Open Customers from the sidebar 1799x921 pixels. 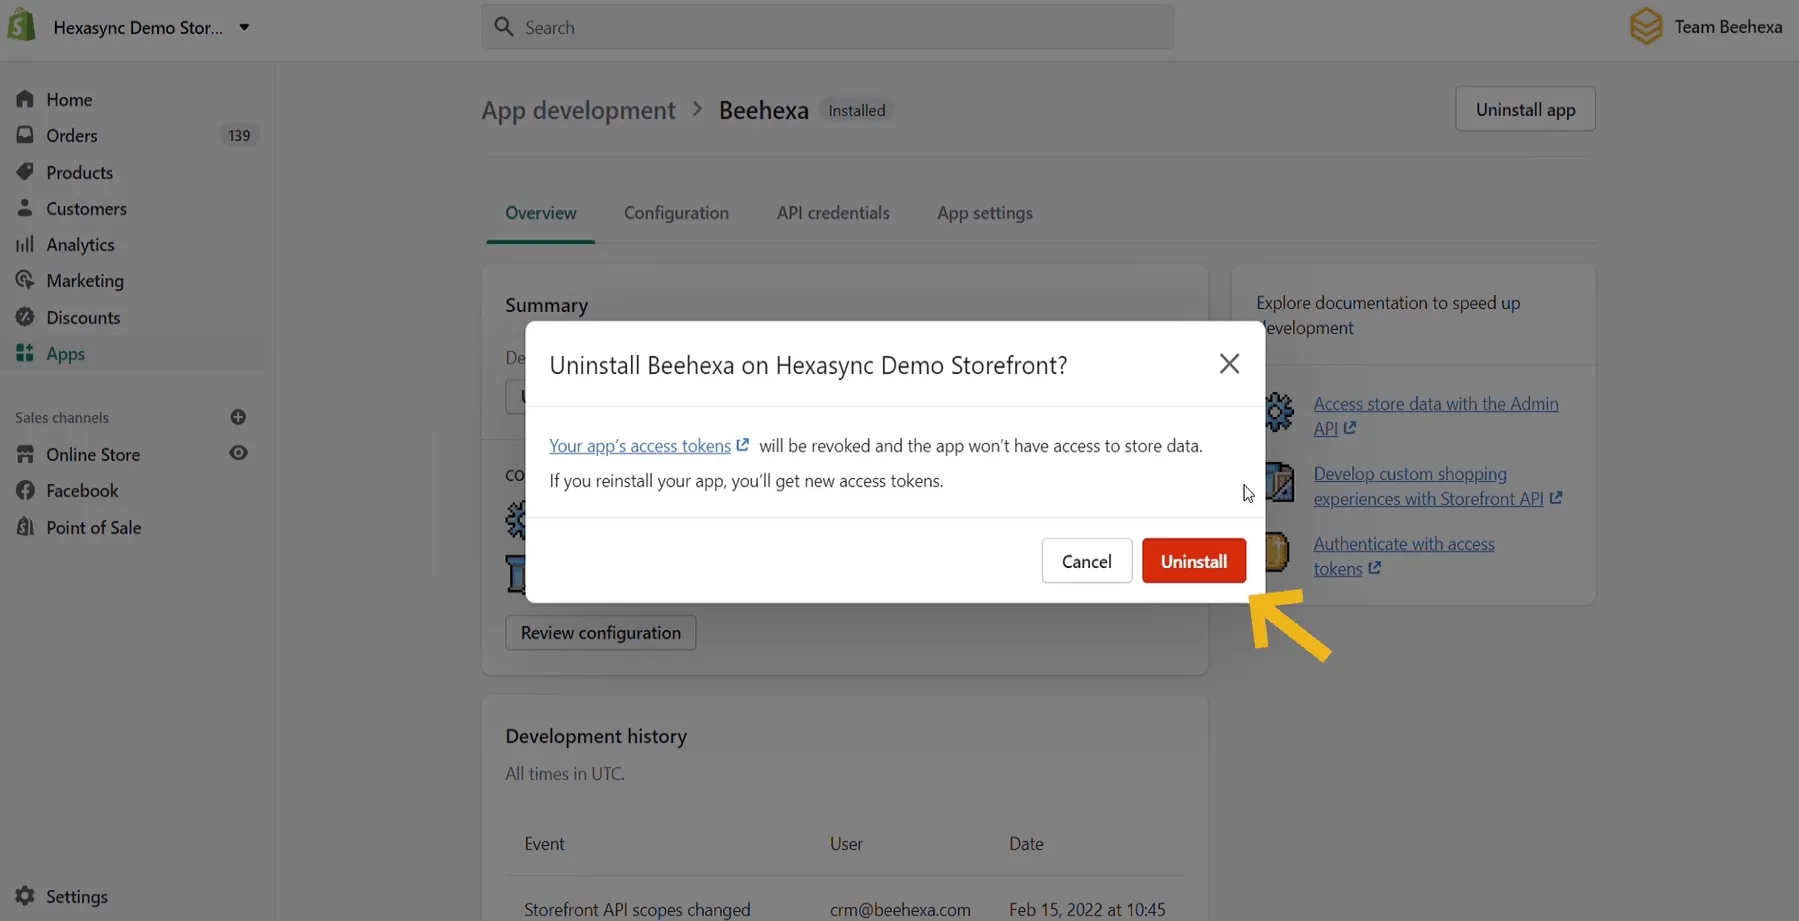[x=86, y=208]
